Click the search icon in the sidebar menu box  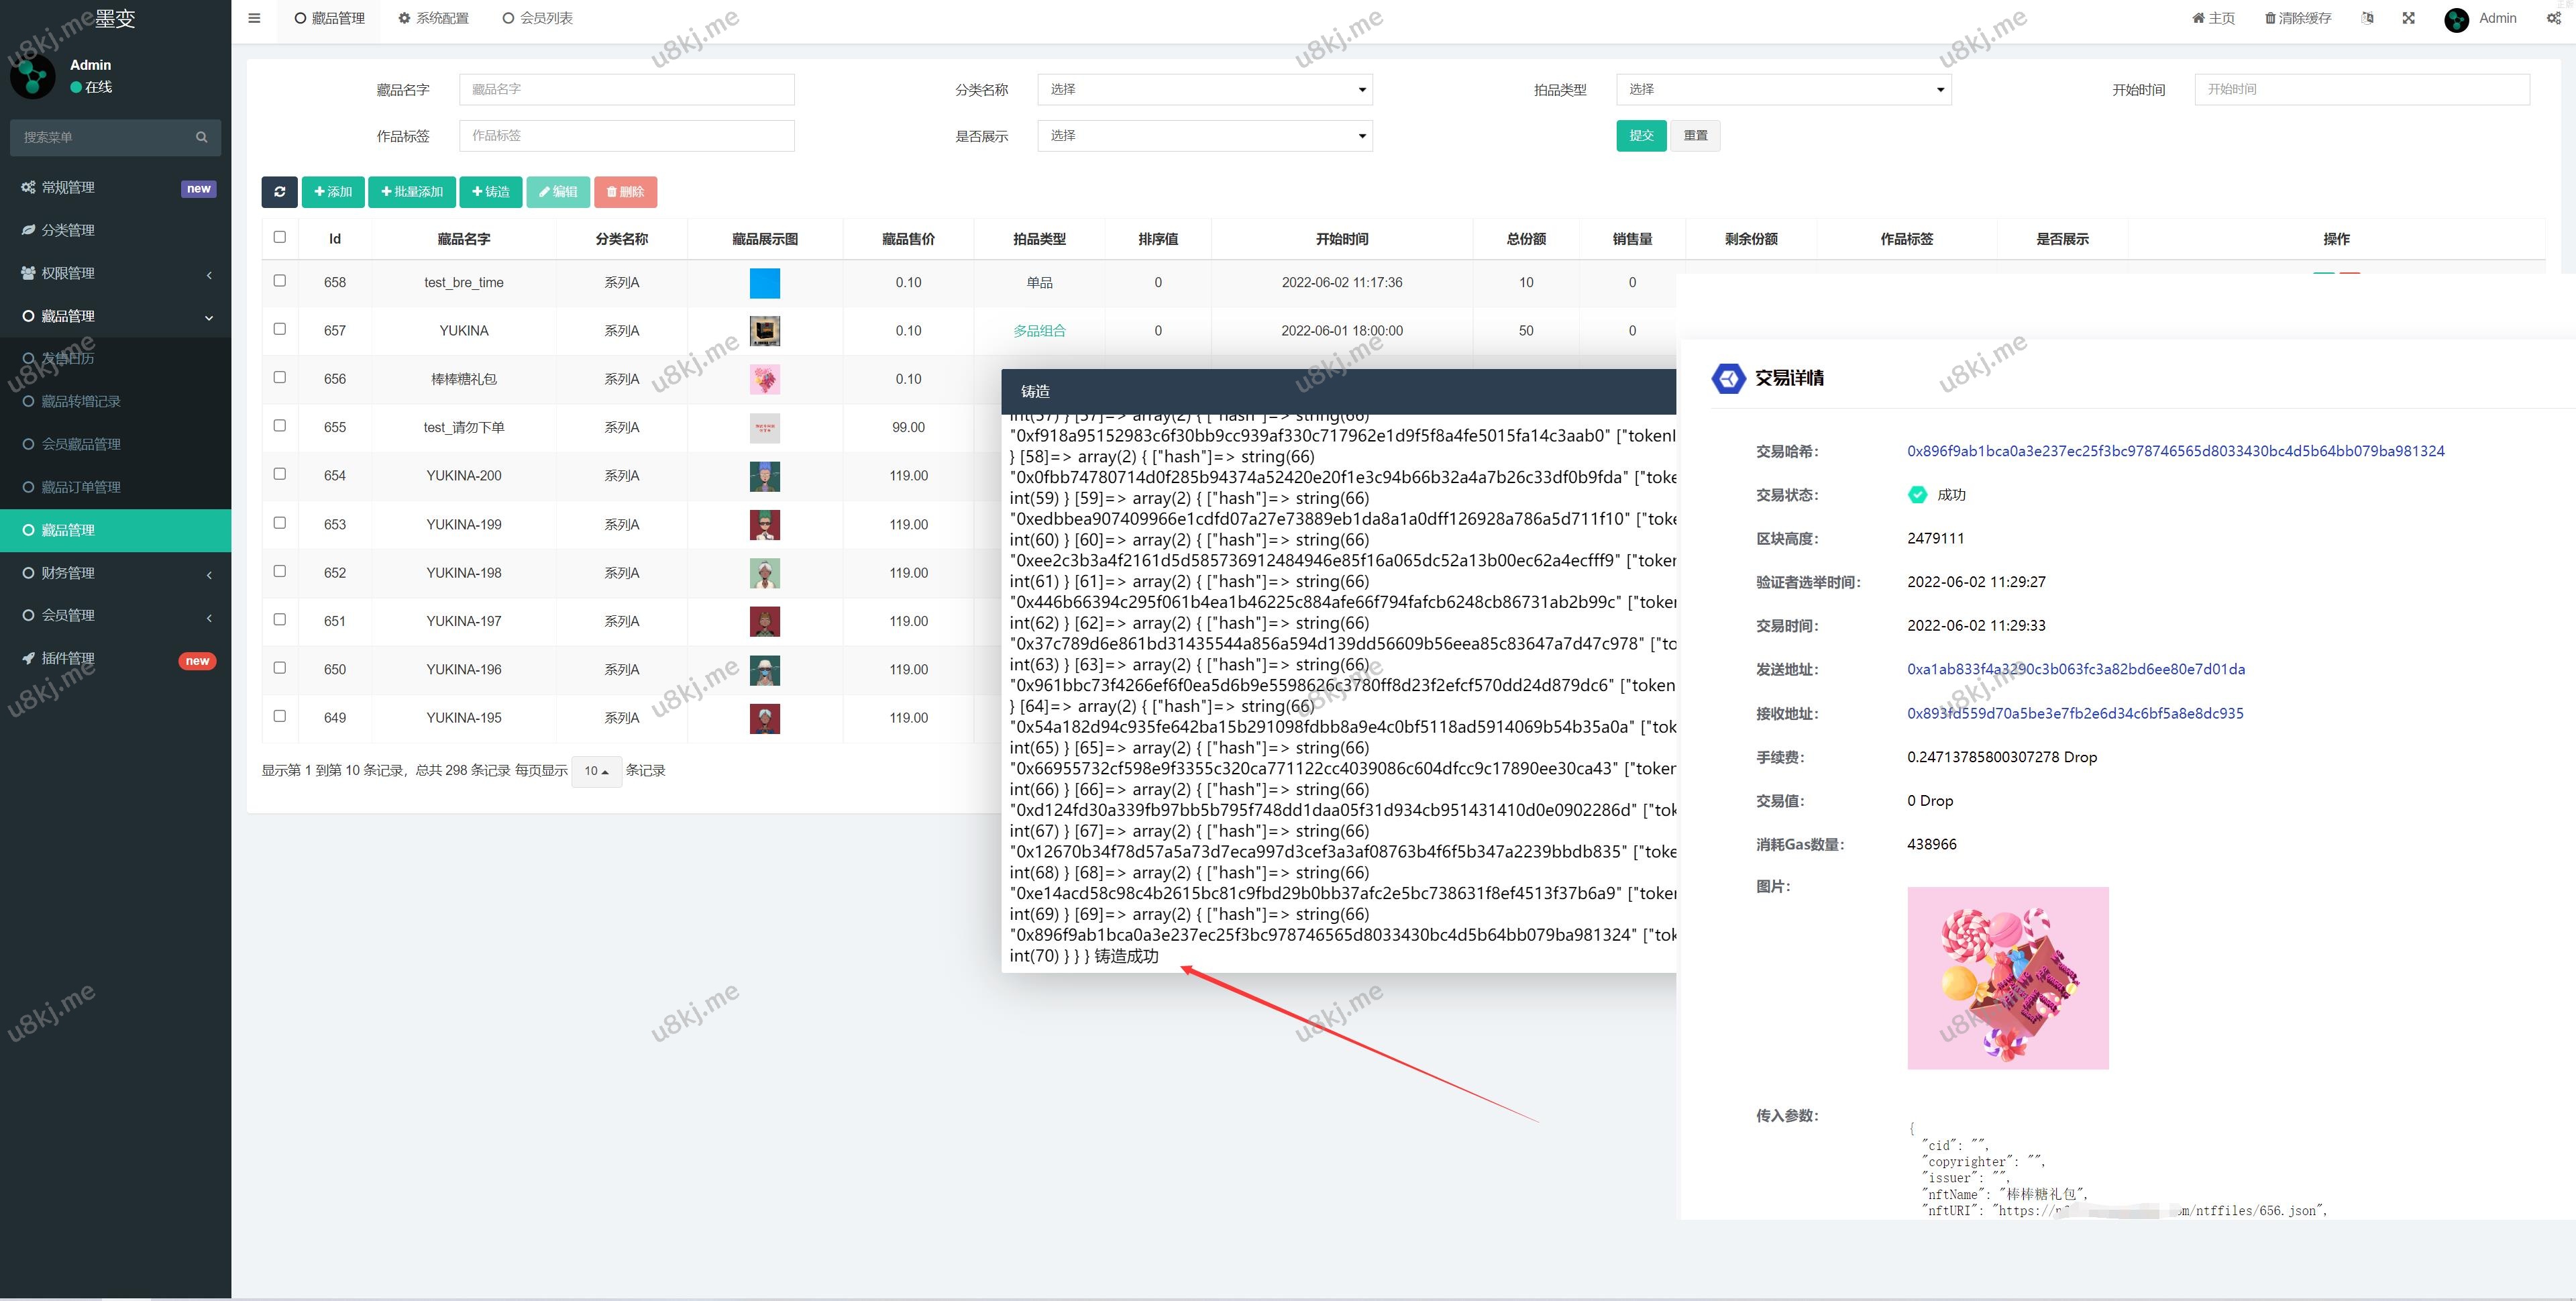click(201, 137)
